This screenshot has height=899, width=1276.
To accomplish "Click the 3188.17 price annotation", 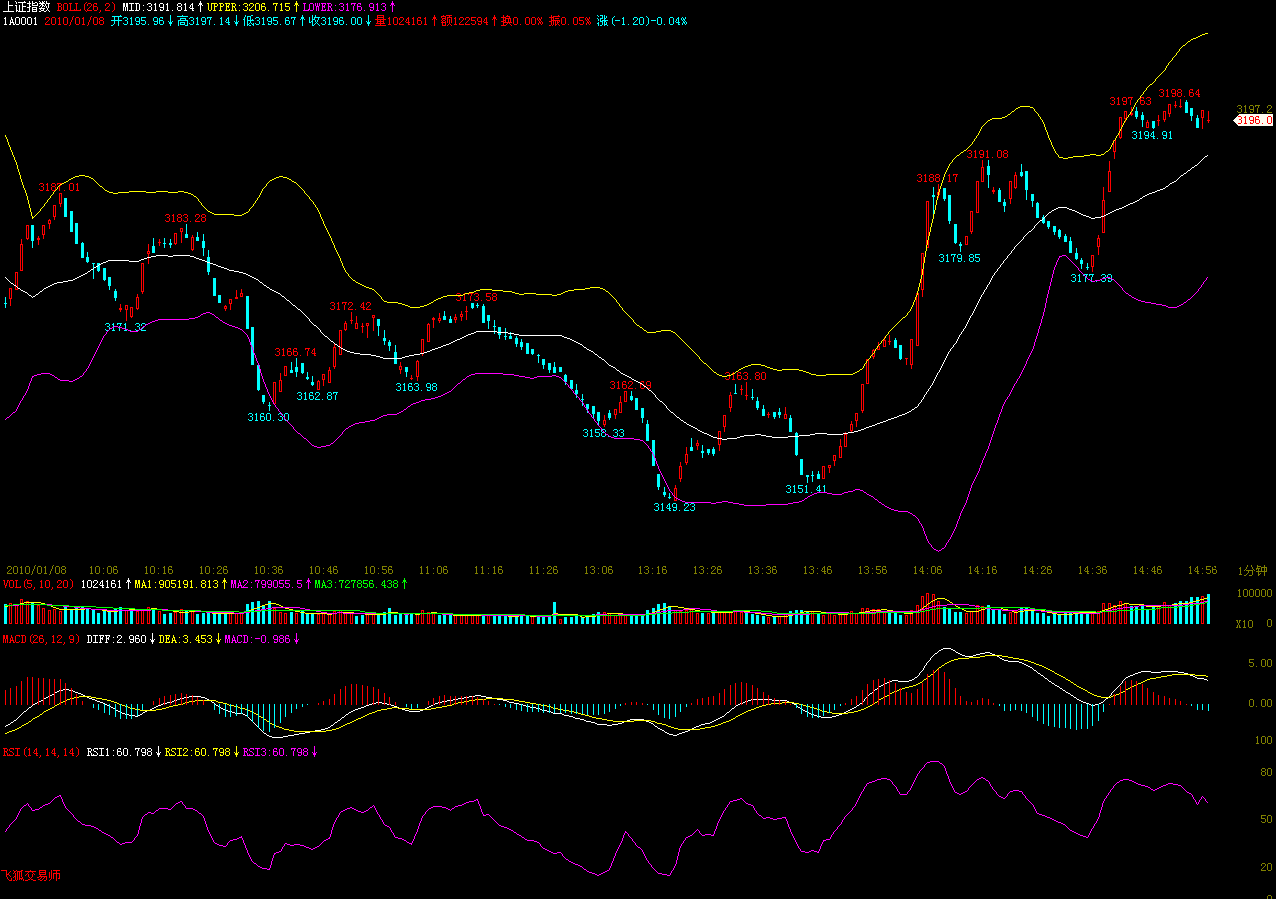I will click(x=937, y=178).
